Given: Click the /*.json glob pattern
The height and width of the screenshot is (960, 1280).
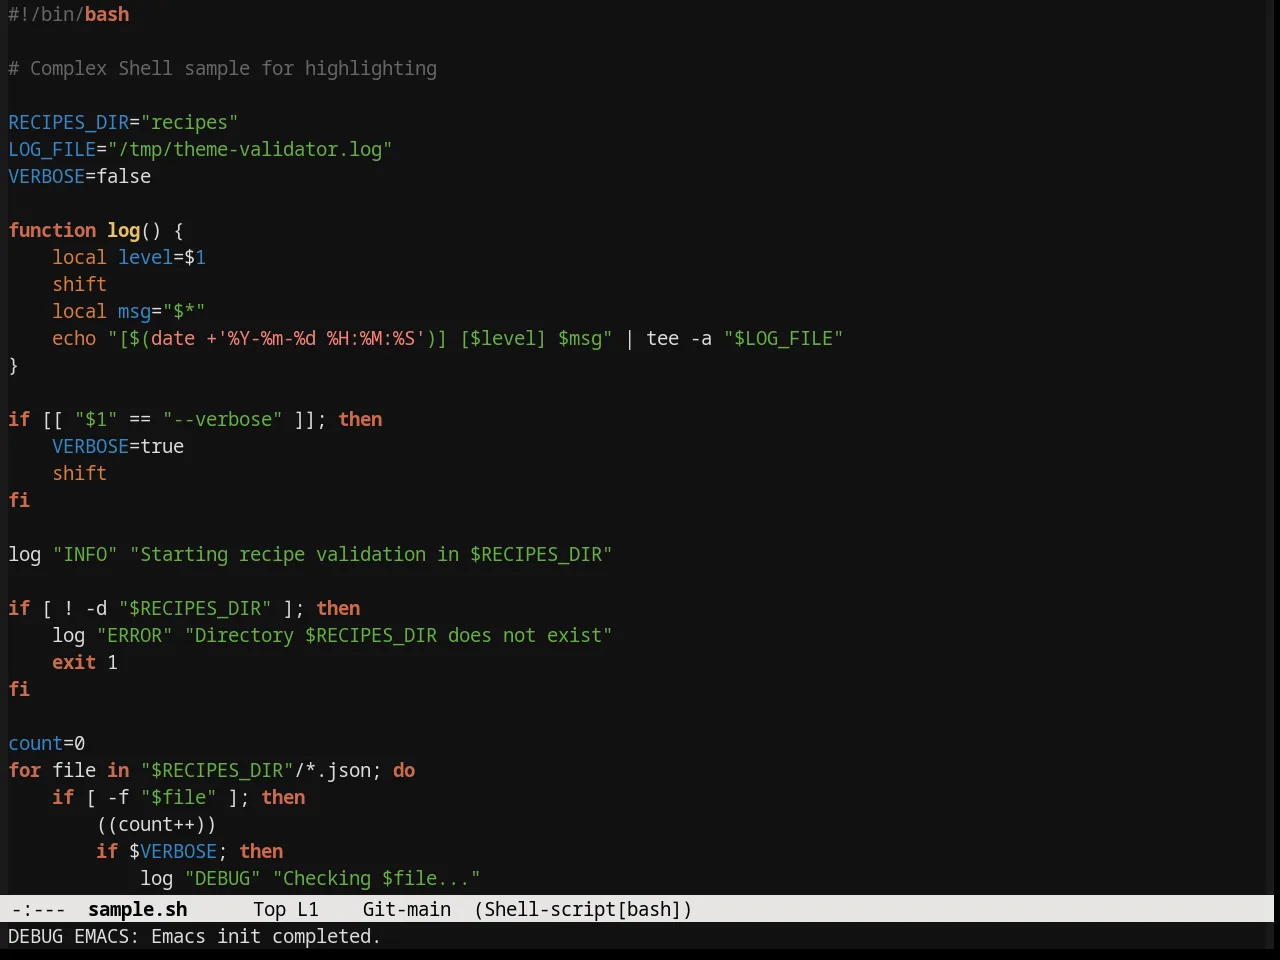Looking at the screenshot, I should point(332,770).
